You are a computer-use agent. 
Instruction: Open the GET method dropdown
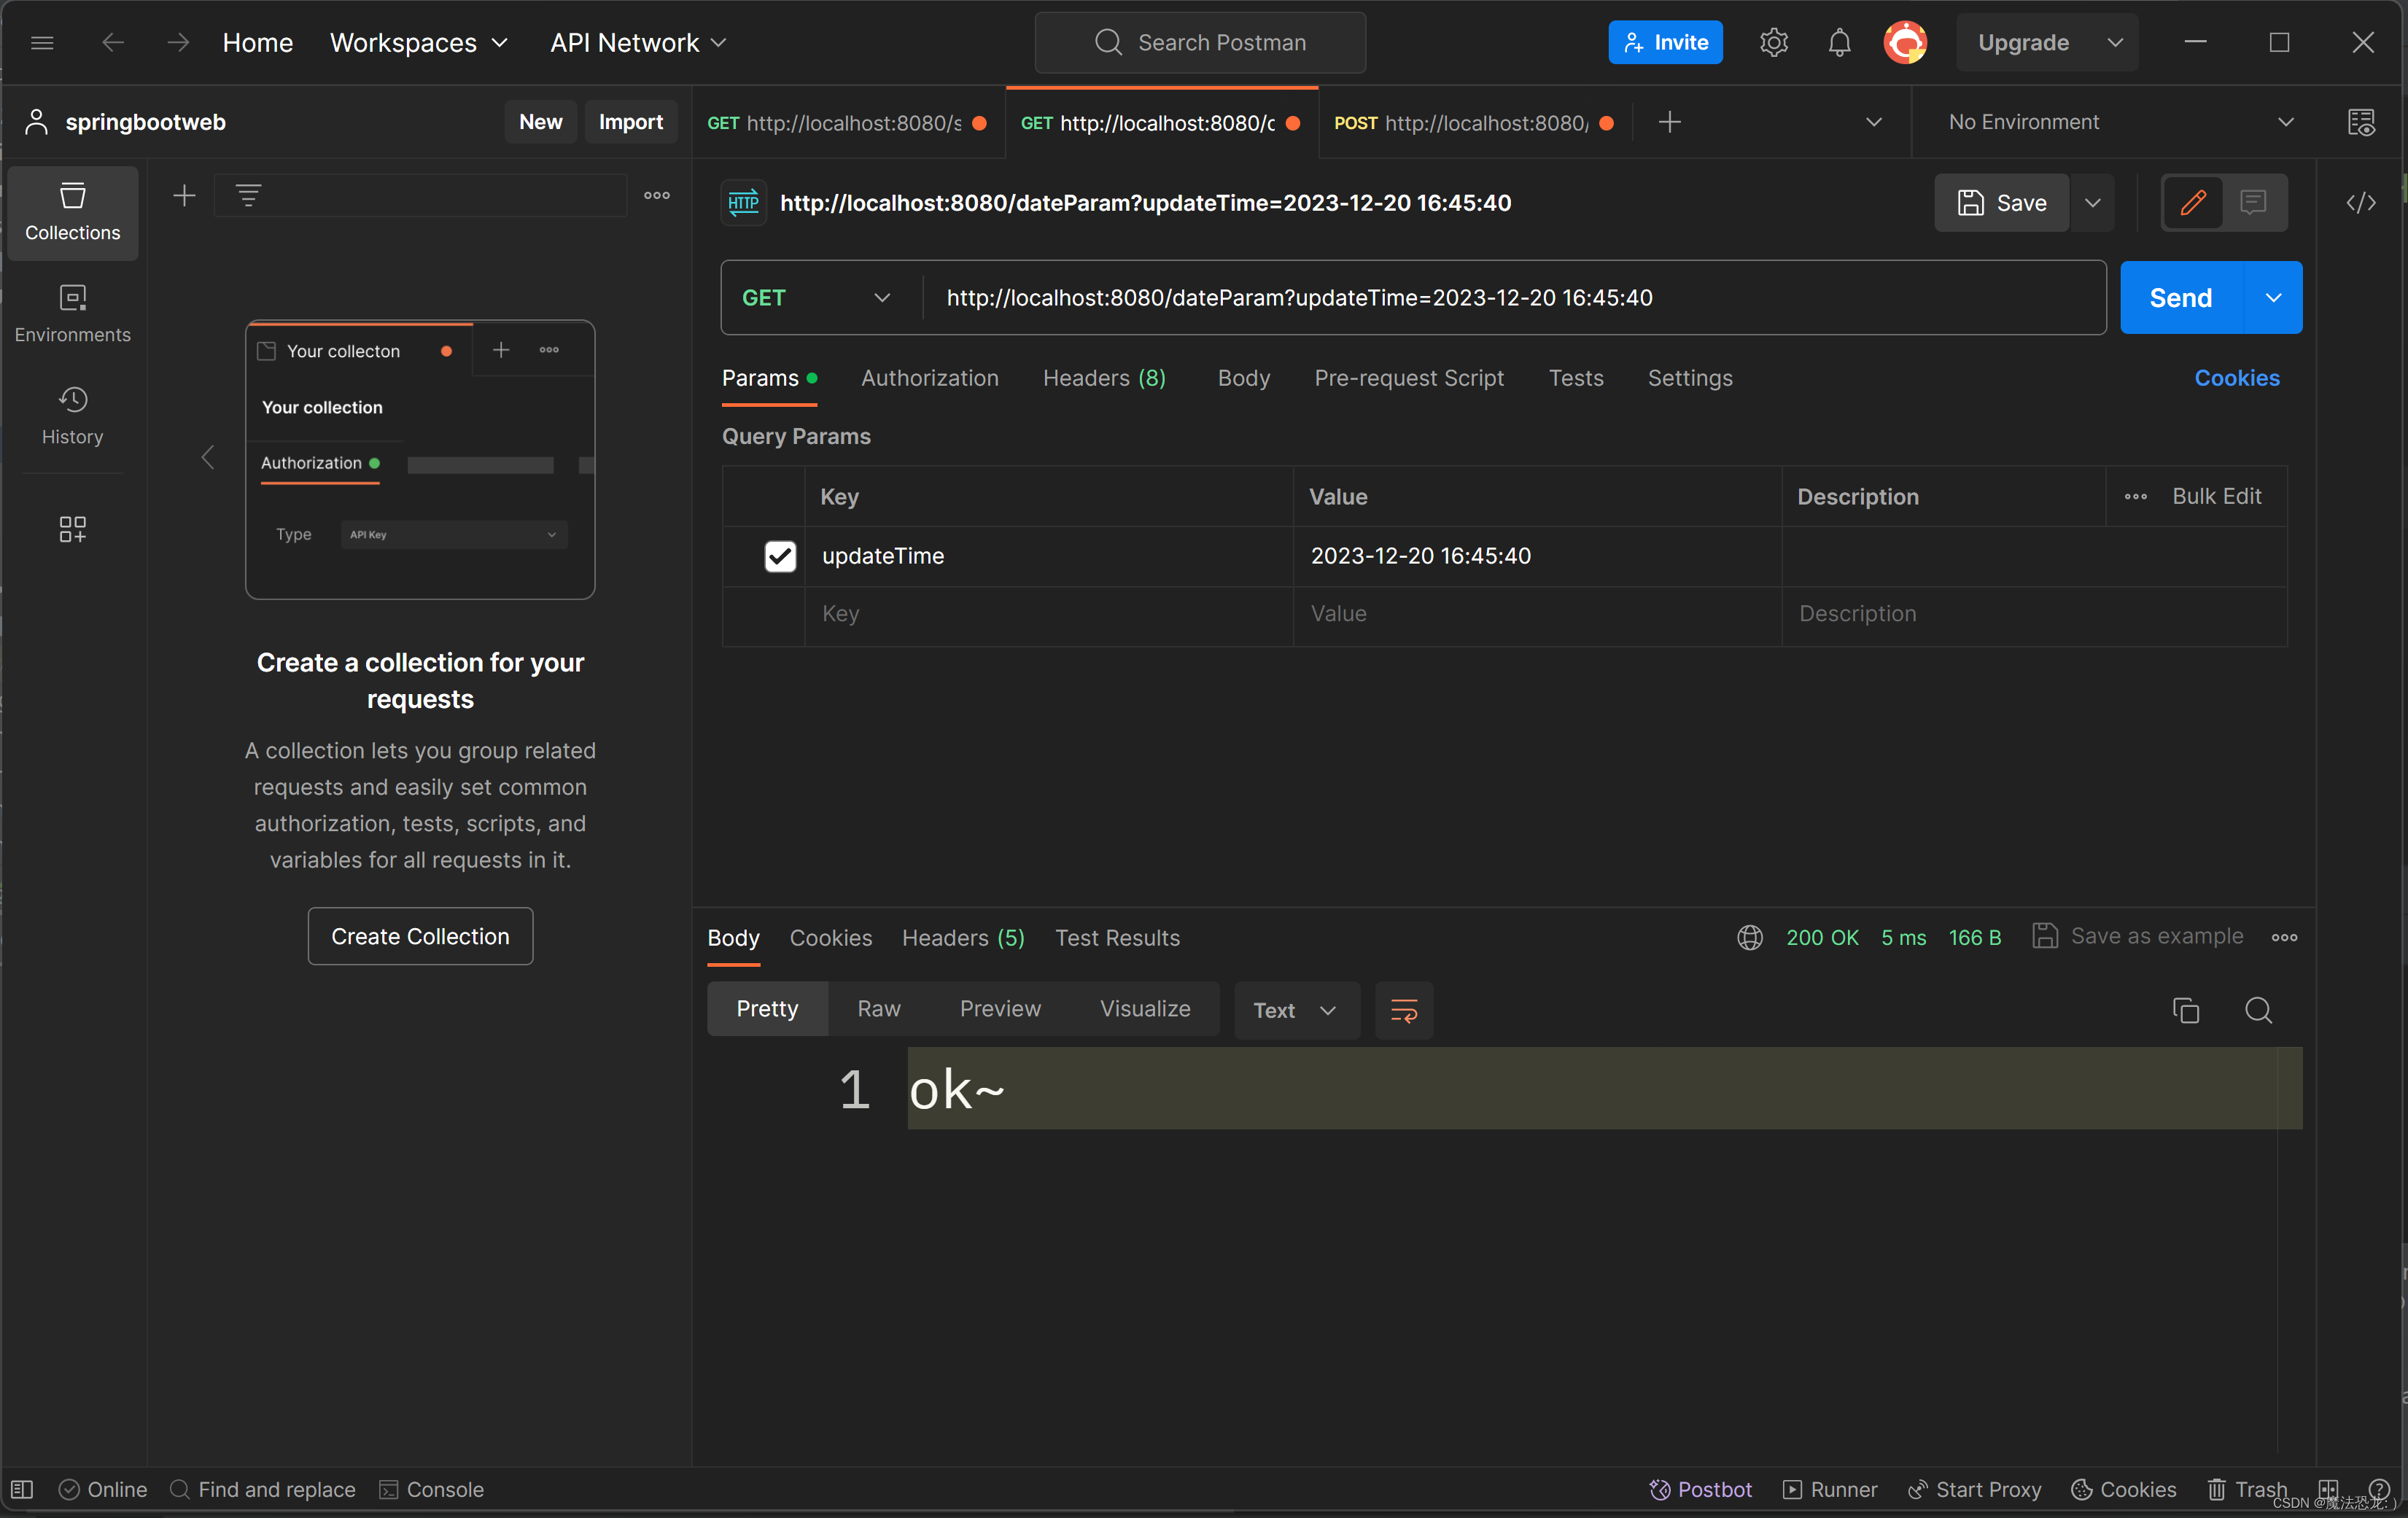pos(816,298)
